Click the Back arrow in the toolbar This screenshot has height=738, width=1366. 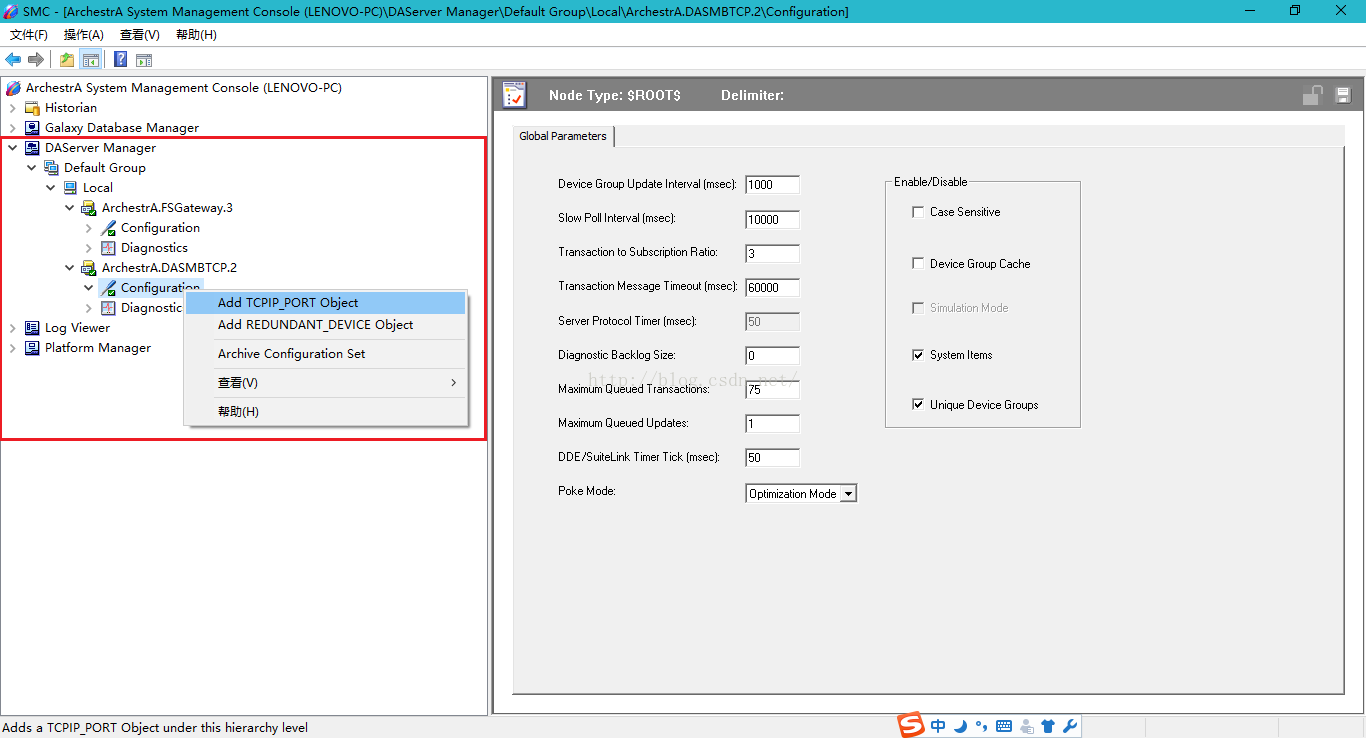coord(13,60)
